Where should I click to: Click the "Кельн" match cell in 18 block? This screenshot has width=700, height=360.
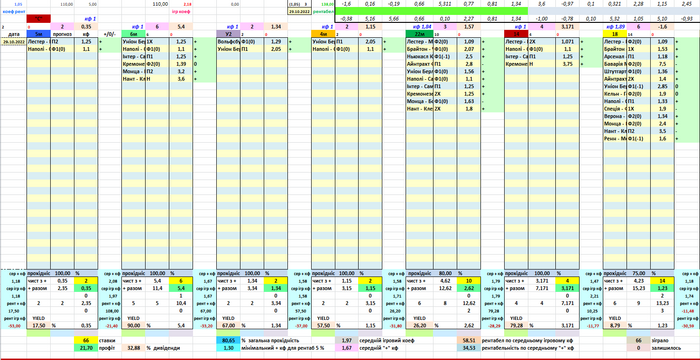(x=615, y=94)
